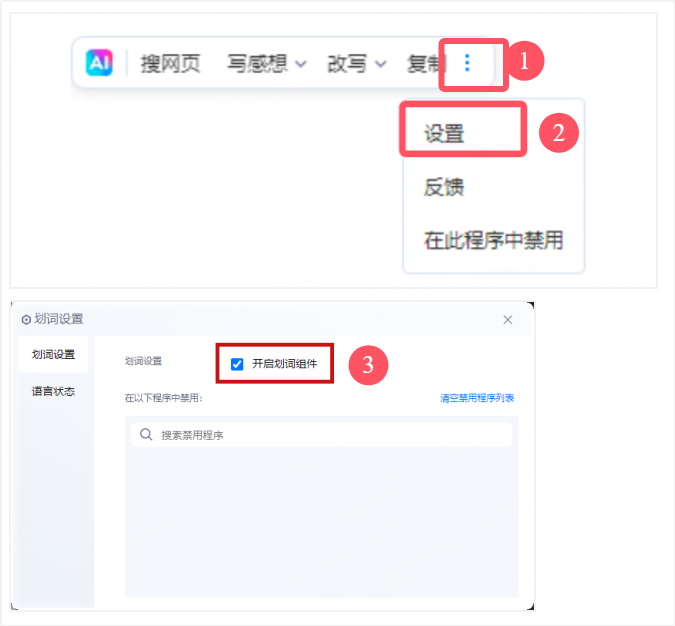Click the red numbered marker 2
The image size is (675, 626).
[x=559, y=133]
